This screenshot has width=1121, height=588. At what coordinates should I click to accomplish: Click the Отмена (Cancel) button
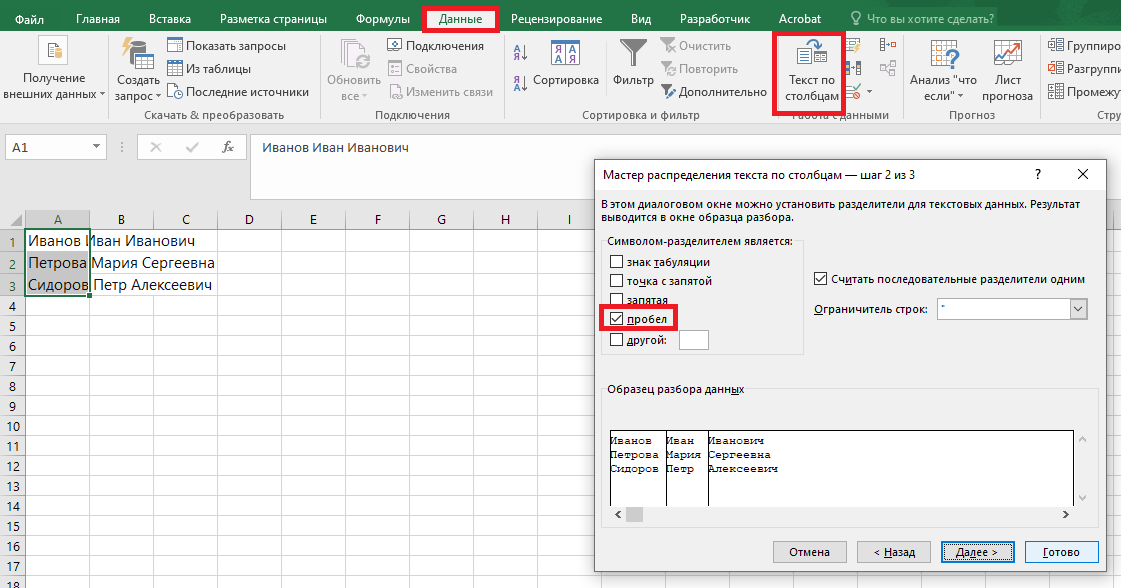point(810,552)
